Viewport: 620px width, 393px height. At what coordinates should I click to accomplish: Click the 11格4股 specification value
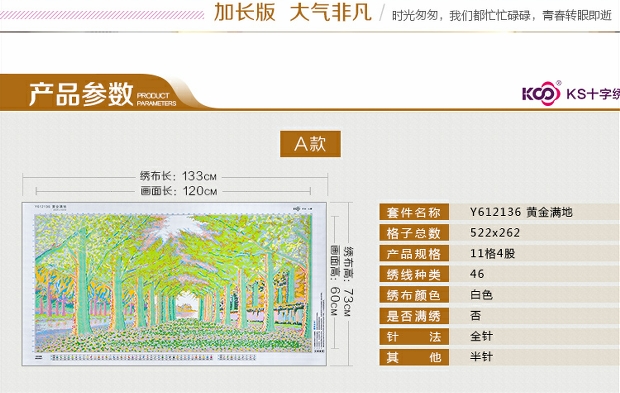[x=493, y=253]
